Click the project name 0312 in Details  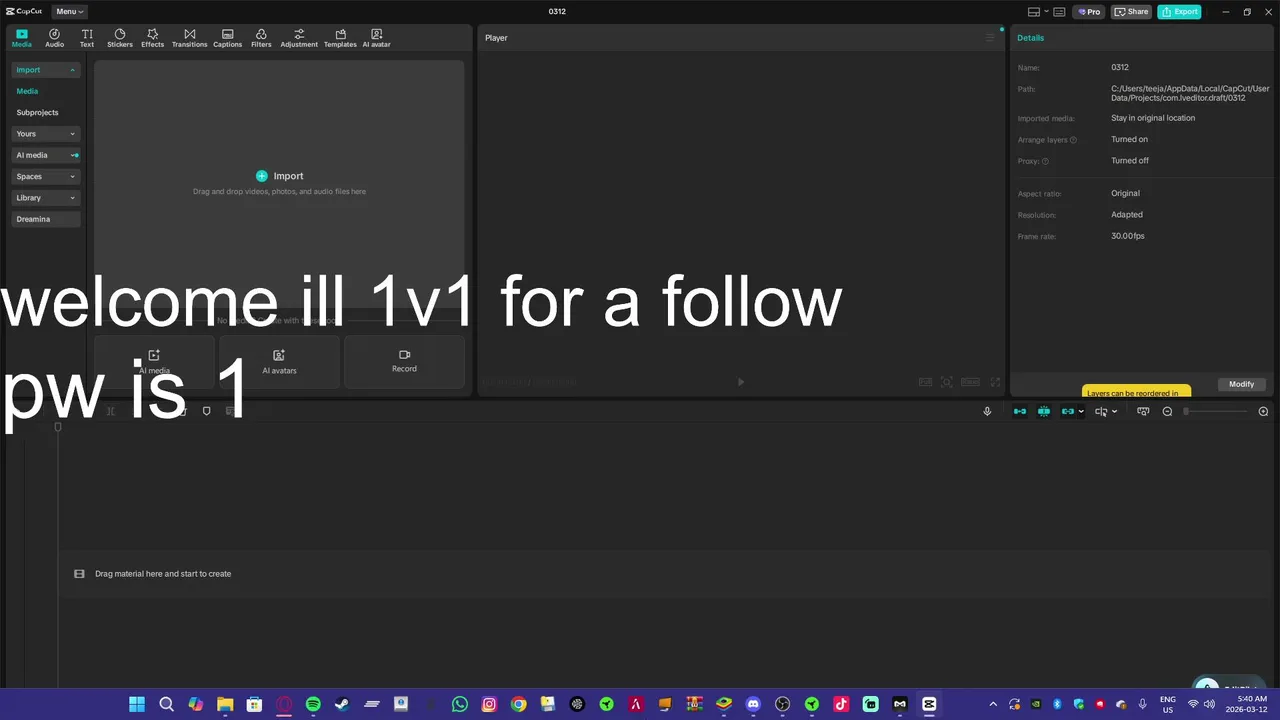[x=1120, y=67]
